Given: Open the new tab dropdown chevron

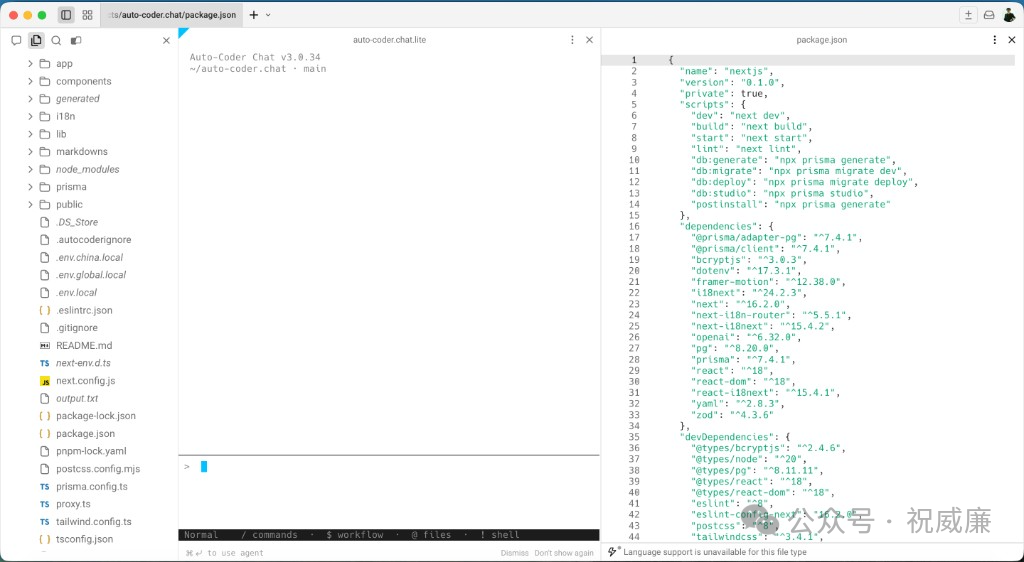Looking at the screenshot, I should tap(268, 15).
